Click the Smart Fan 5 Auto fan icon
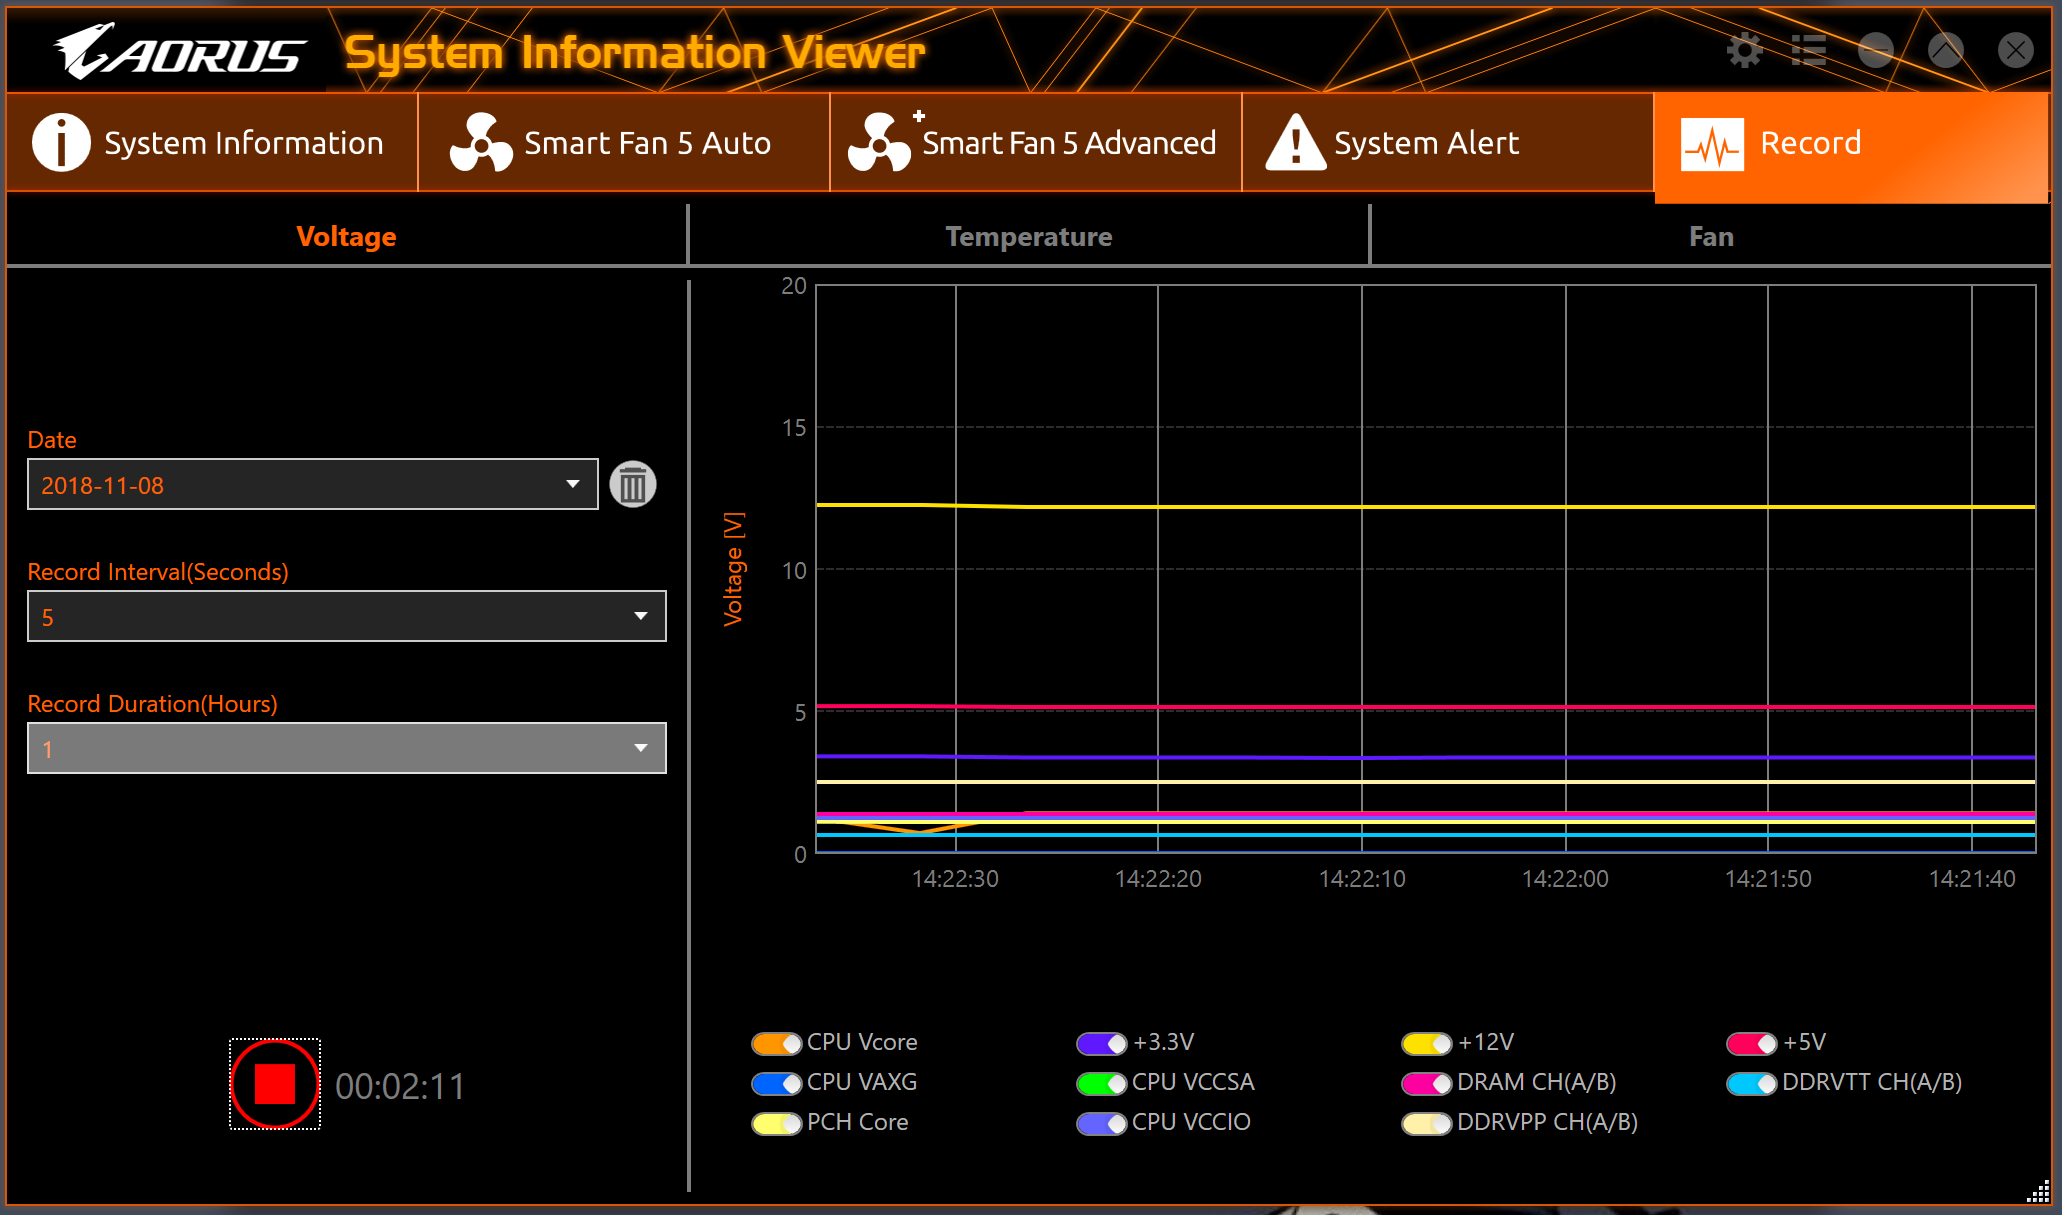The image size is (2062, 1215). click(x=481, y=143)
